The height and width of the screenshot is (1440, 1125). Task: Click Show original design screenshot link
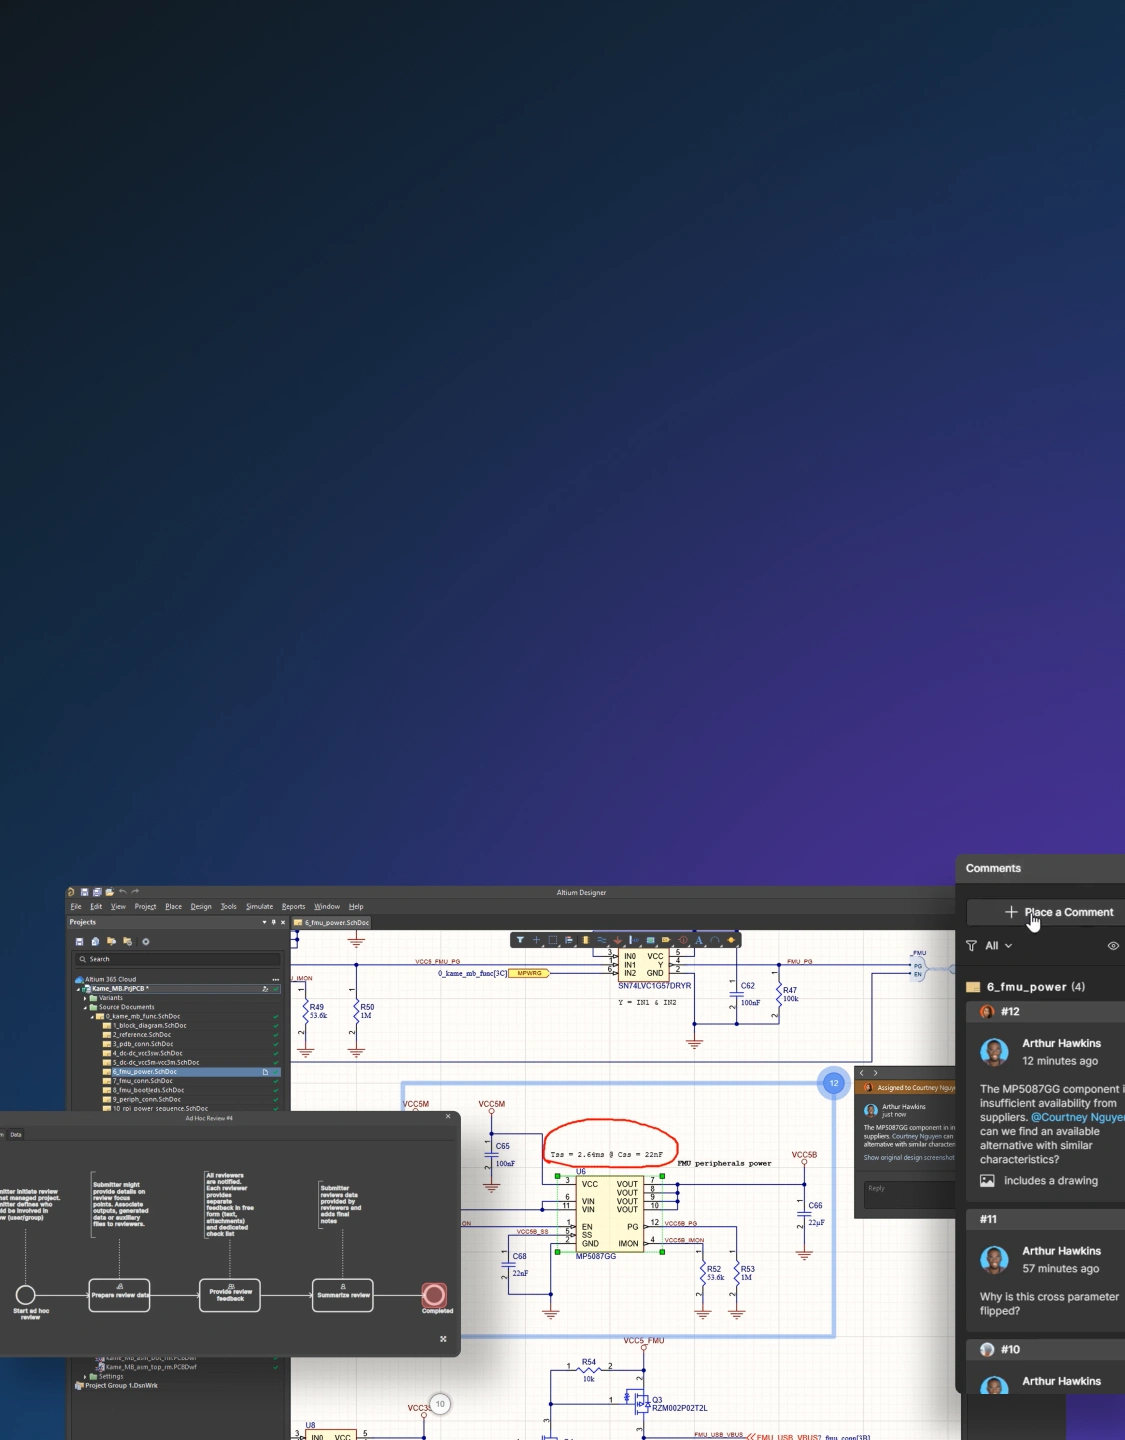[908, 1158]
